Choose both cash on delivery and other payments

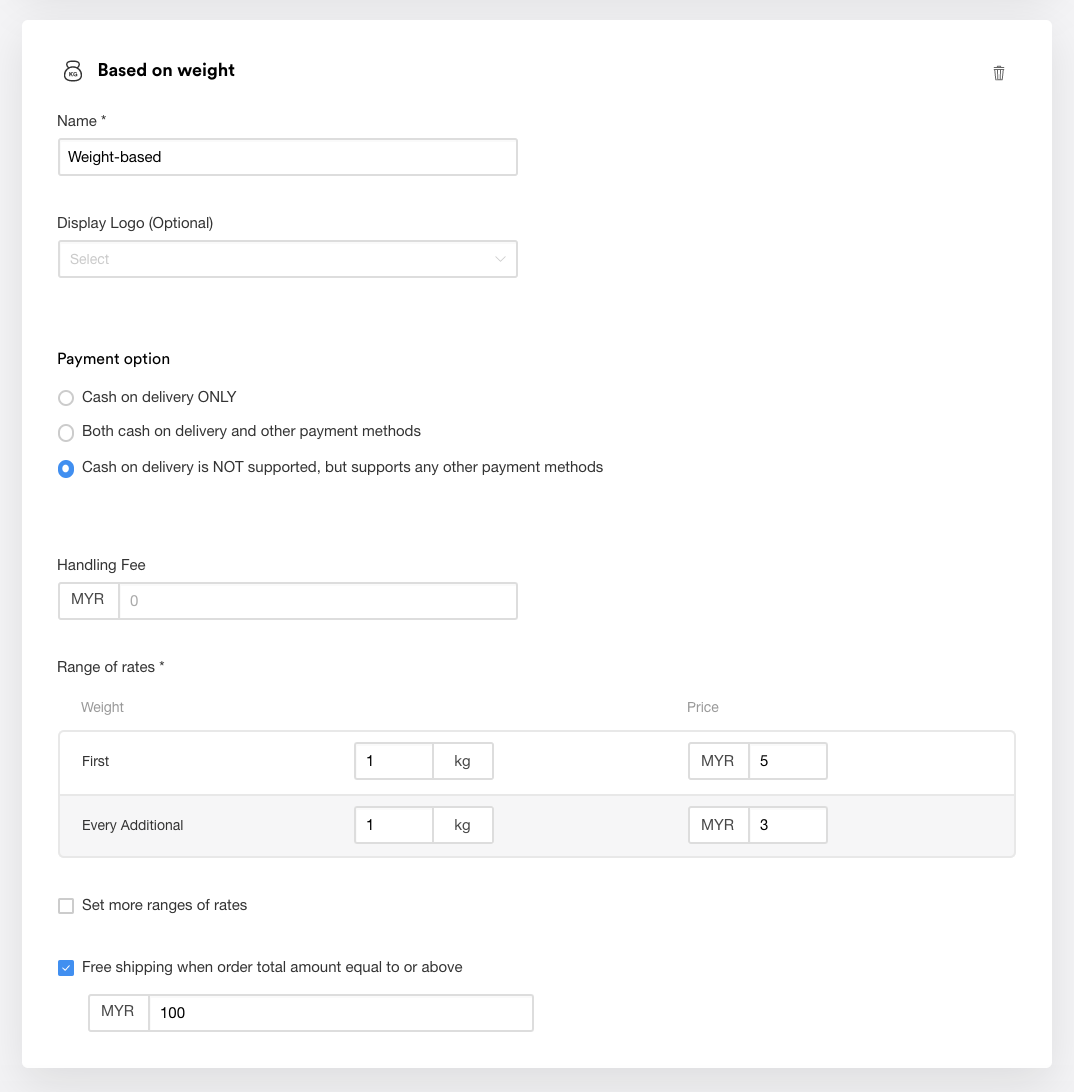(65, 432)
